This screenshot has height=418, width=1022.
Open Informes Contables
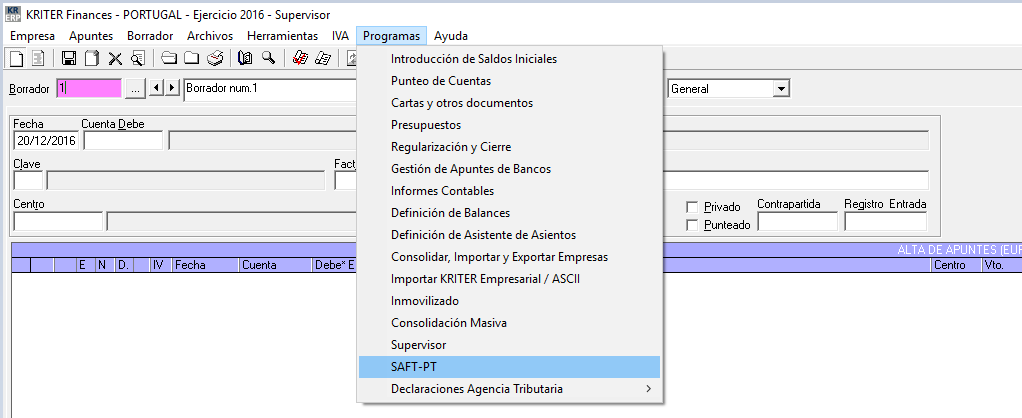509,191
